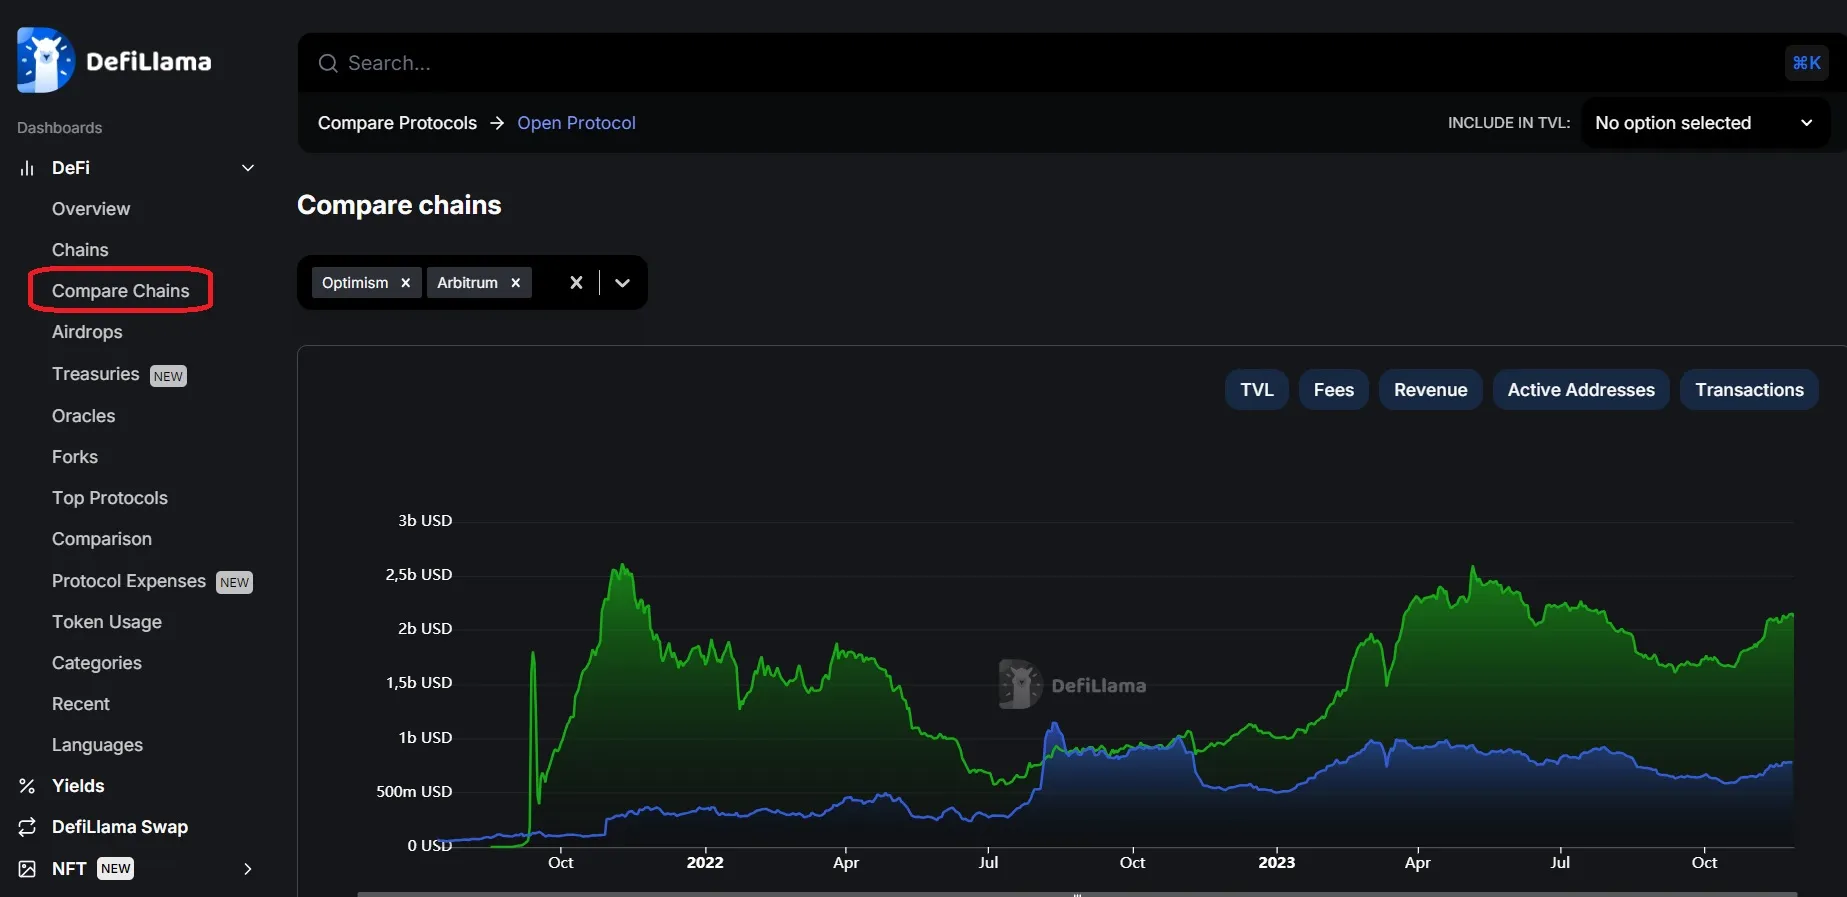Click the NEW badge beside Protocol Expenses
The width and height of the screenshot is (1847, 897).
click(234, 583)
